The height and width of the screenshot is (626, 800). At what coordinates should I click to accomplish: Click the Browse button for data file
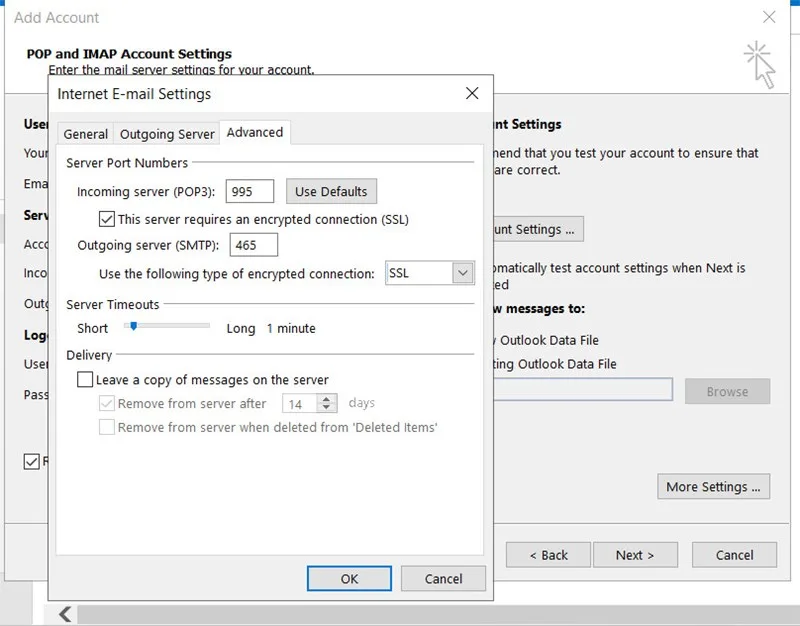(727, 391)
